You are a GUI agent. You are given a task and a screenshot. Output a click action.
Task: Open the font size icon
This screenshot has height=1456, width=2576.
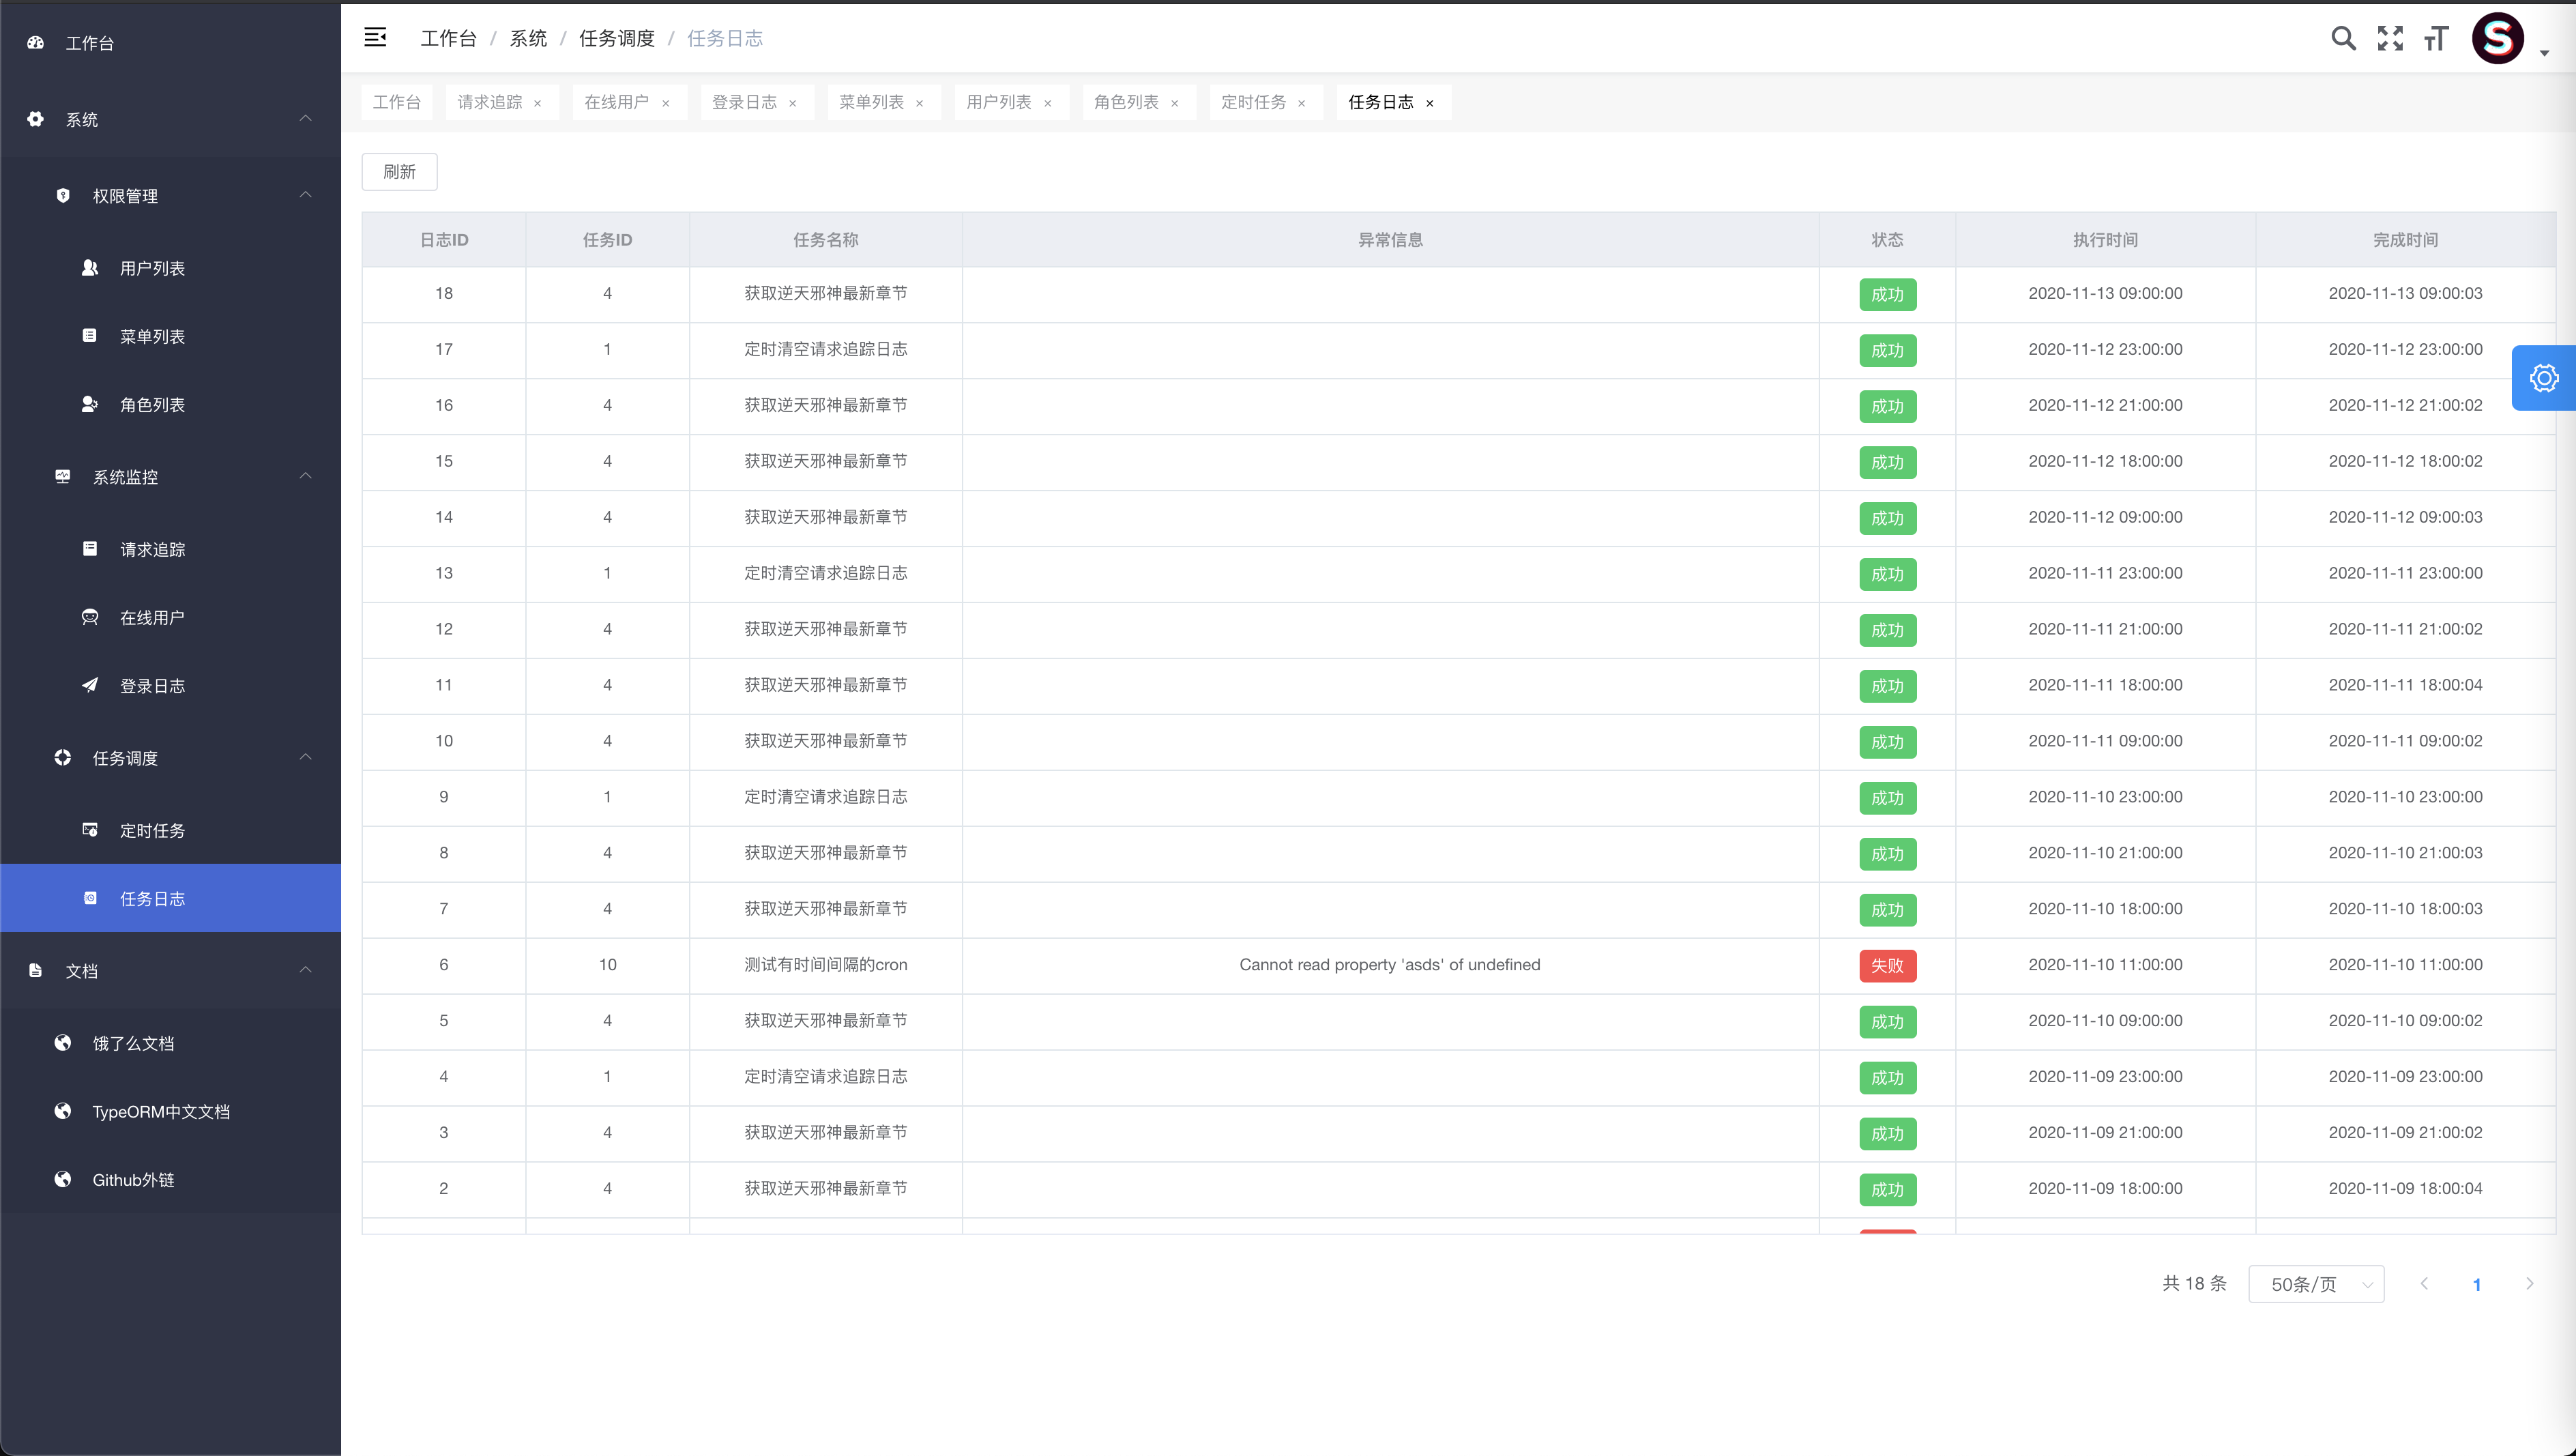coord(2436,39)
